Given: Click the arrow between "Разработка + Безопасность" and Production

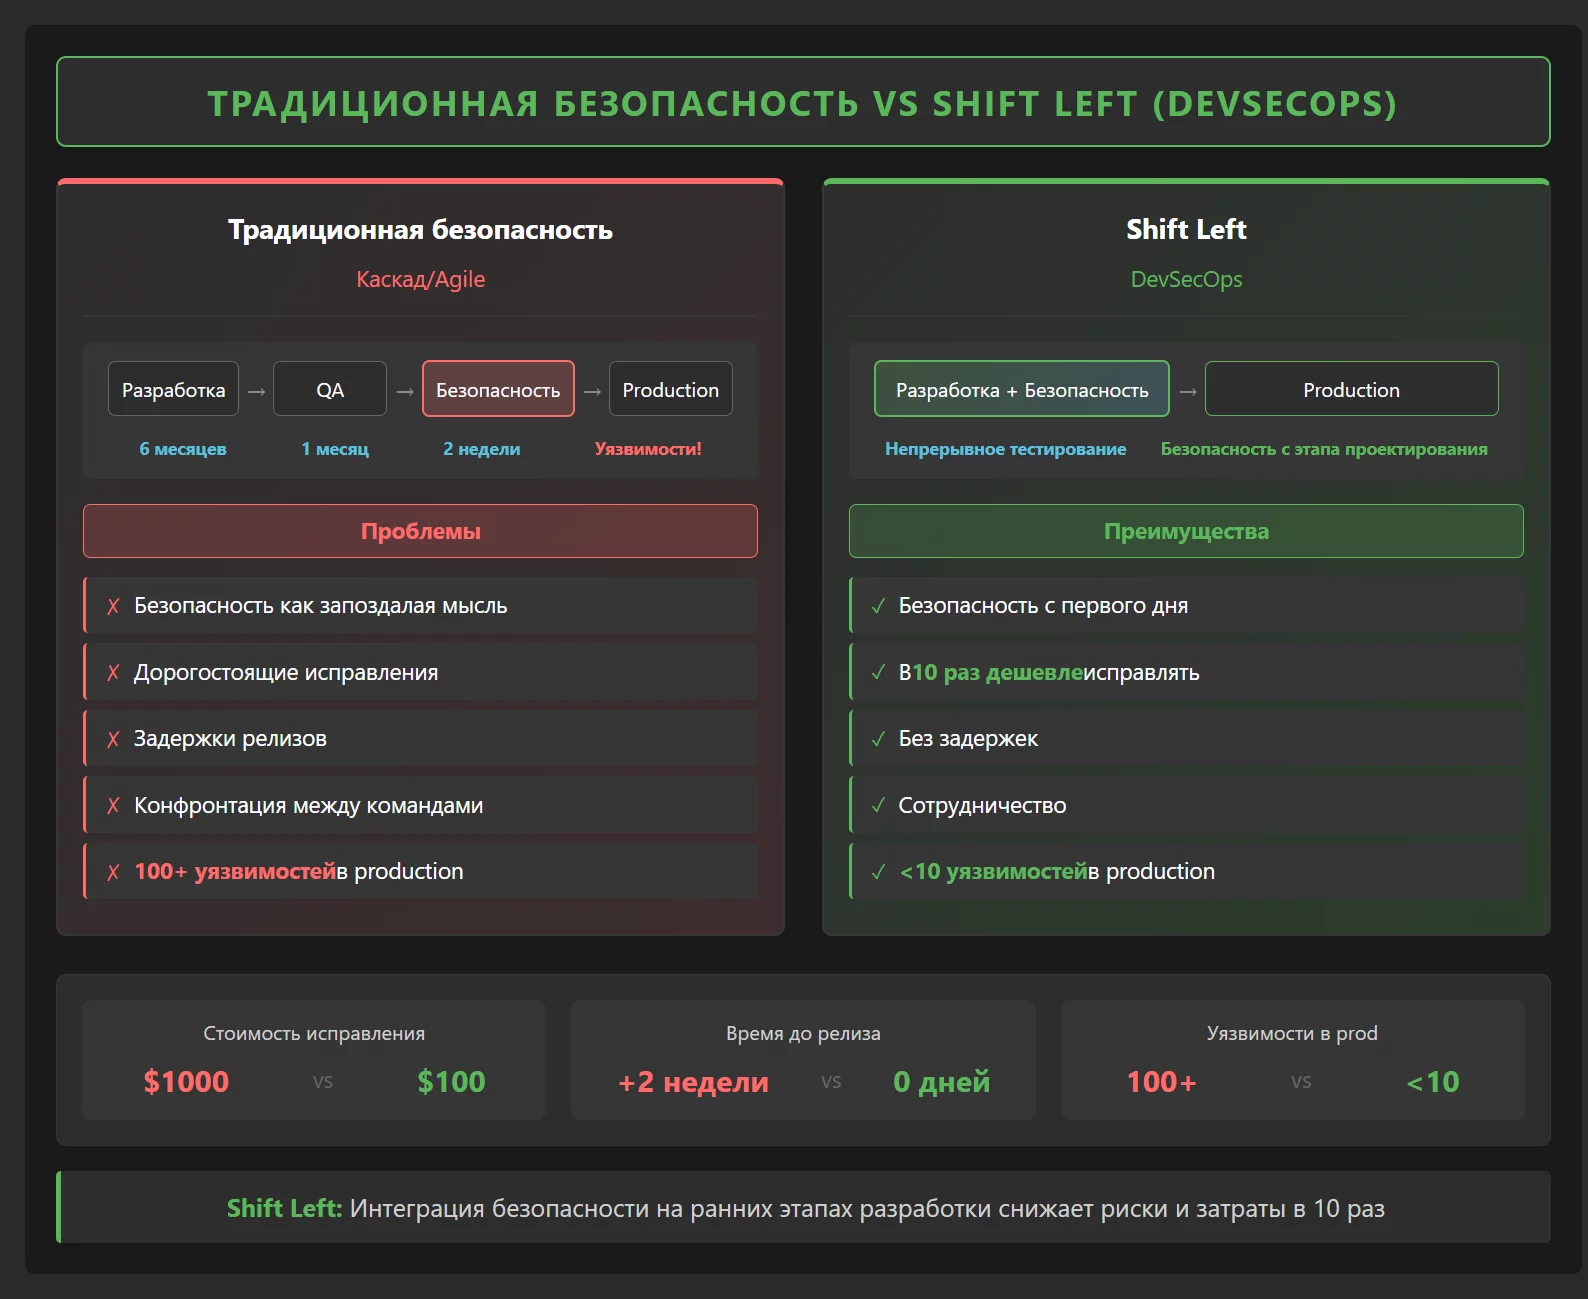Looking at the screenshot, I should pyautogui.click(x=1187, y=391).
